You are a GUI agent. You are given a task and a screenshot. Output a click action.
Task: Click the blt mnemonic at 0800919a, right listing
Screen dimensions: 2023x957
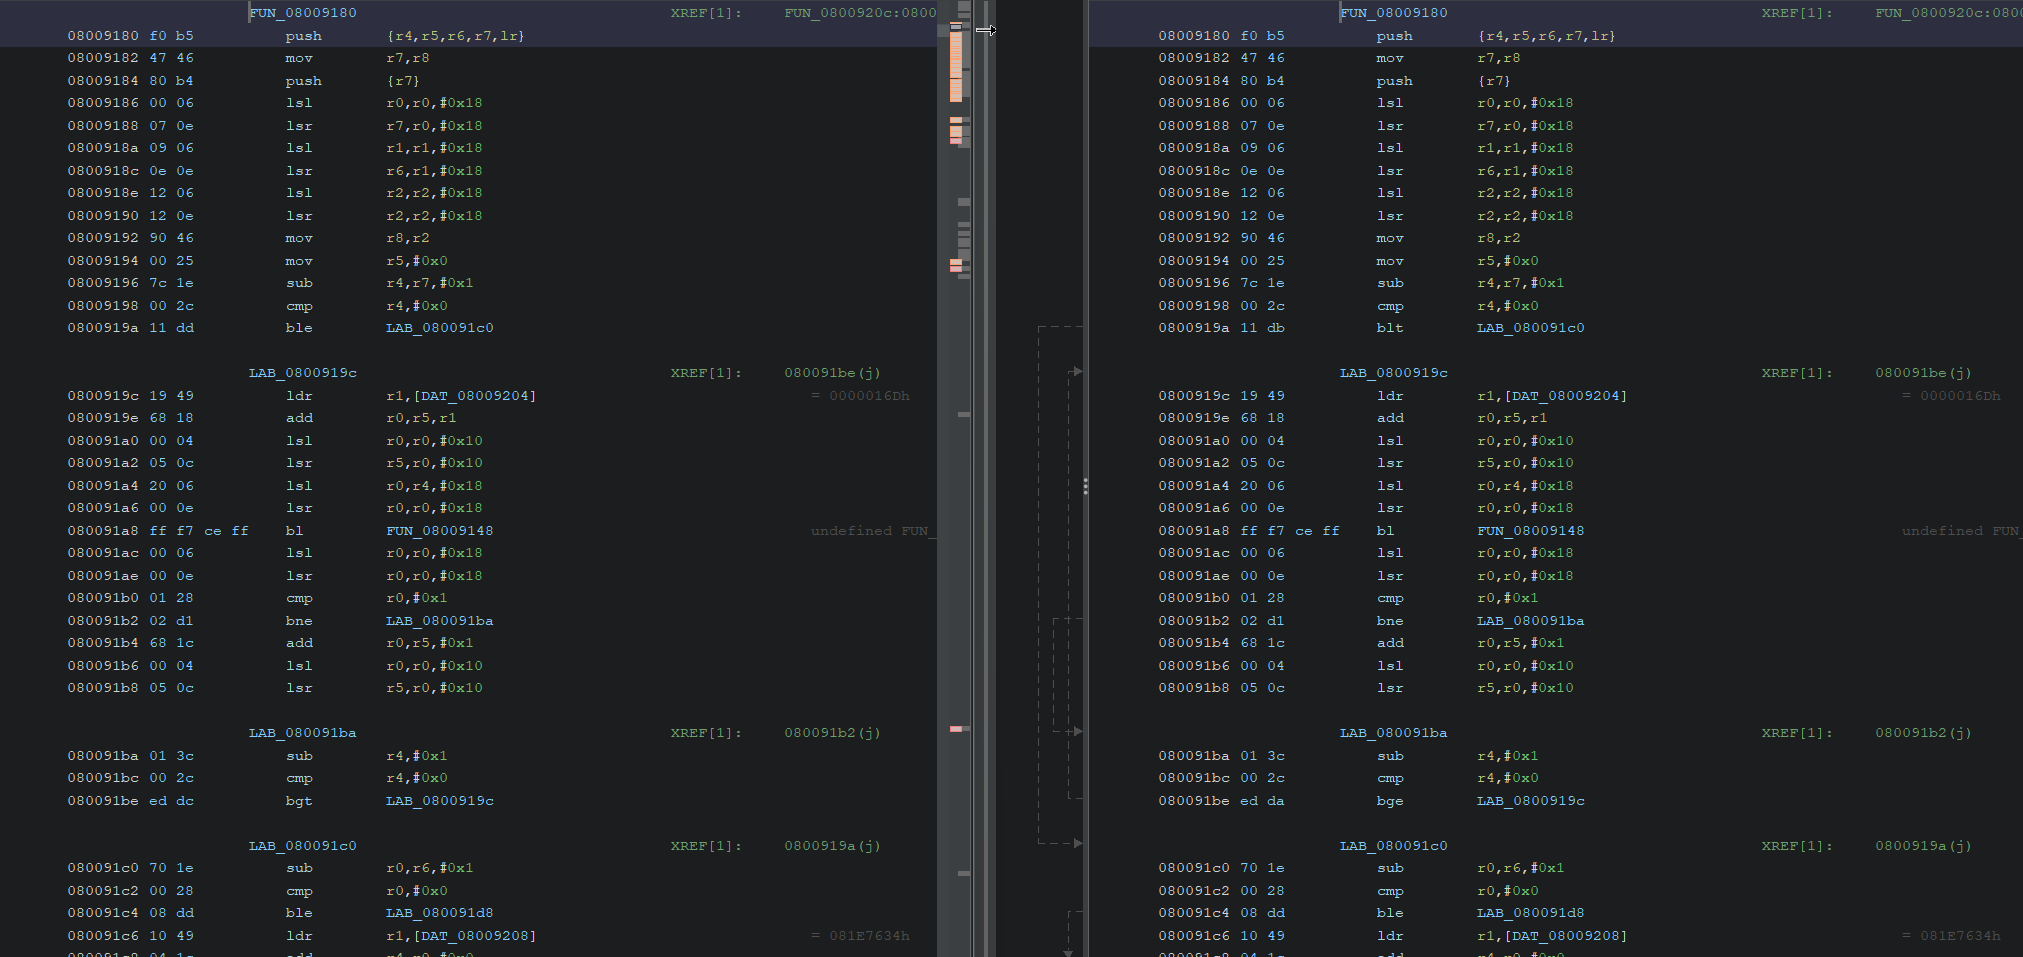pyautogui.click(x=1390, y=328)
